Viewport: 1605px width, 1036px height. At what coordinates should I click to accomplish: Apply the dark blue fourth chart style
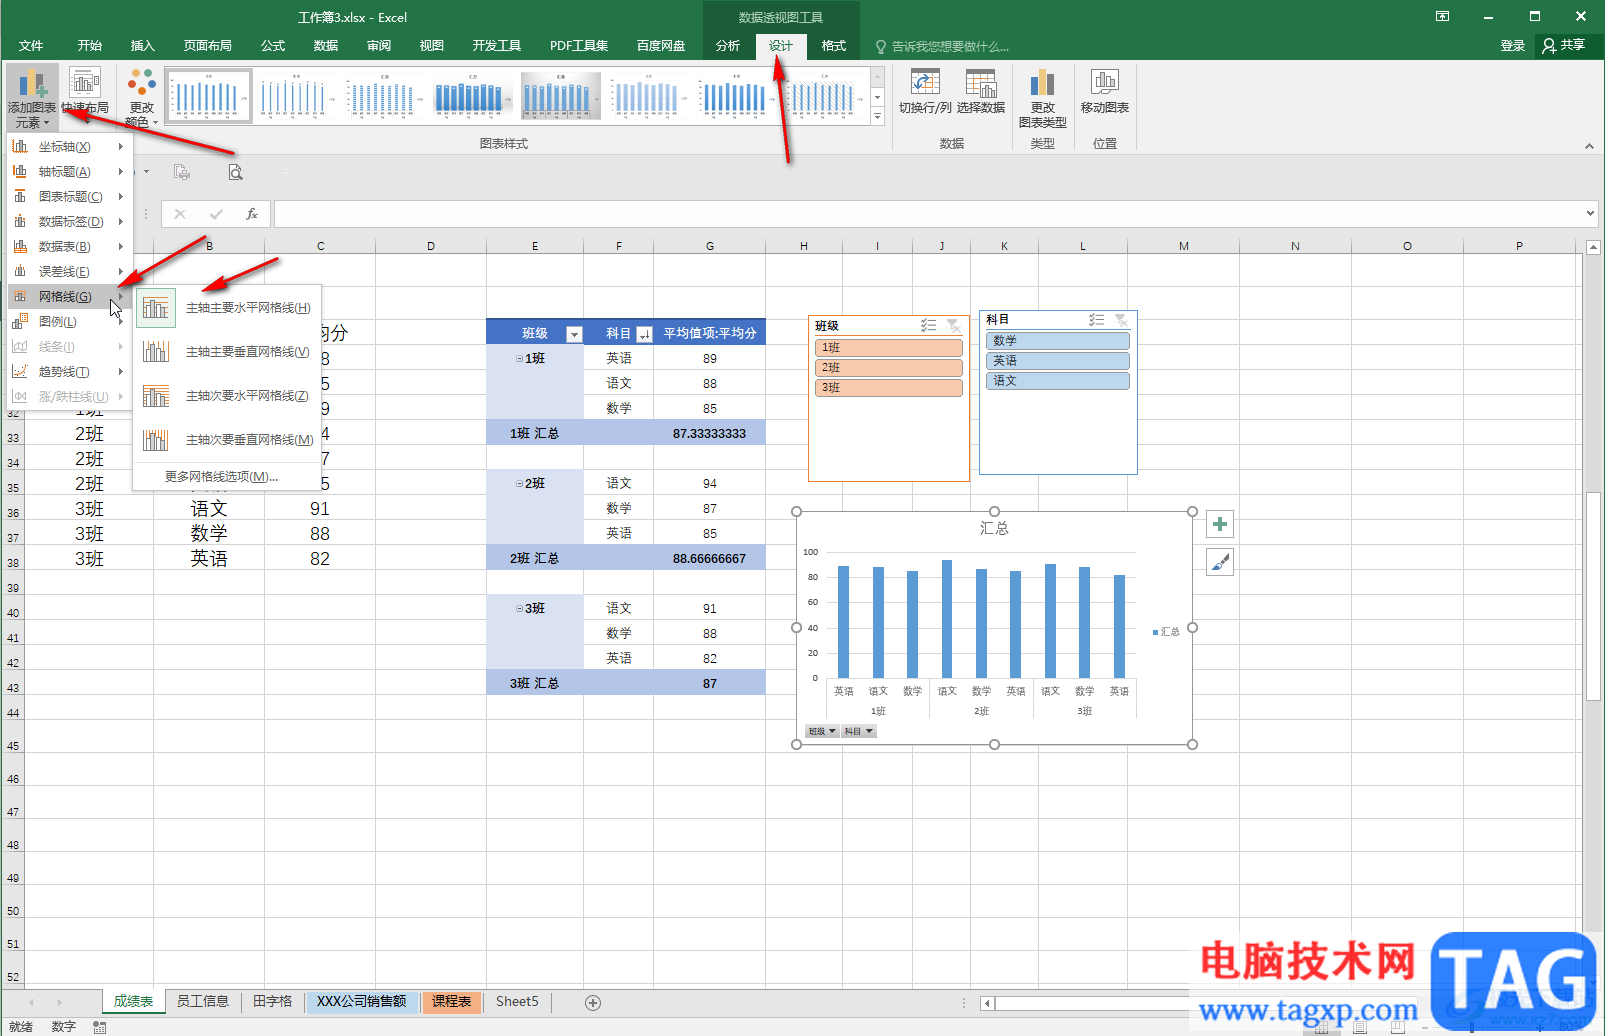pyautogui.click(x=471, y=96)
